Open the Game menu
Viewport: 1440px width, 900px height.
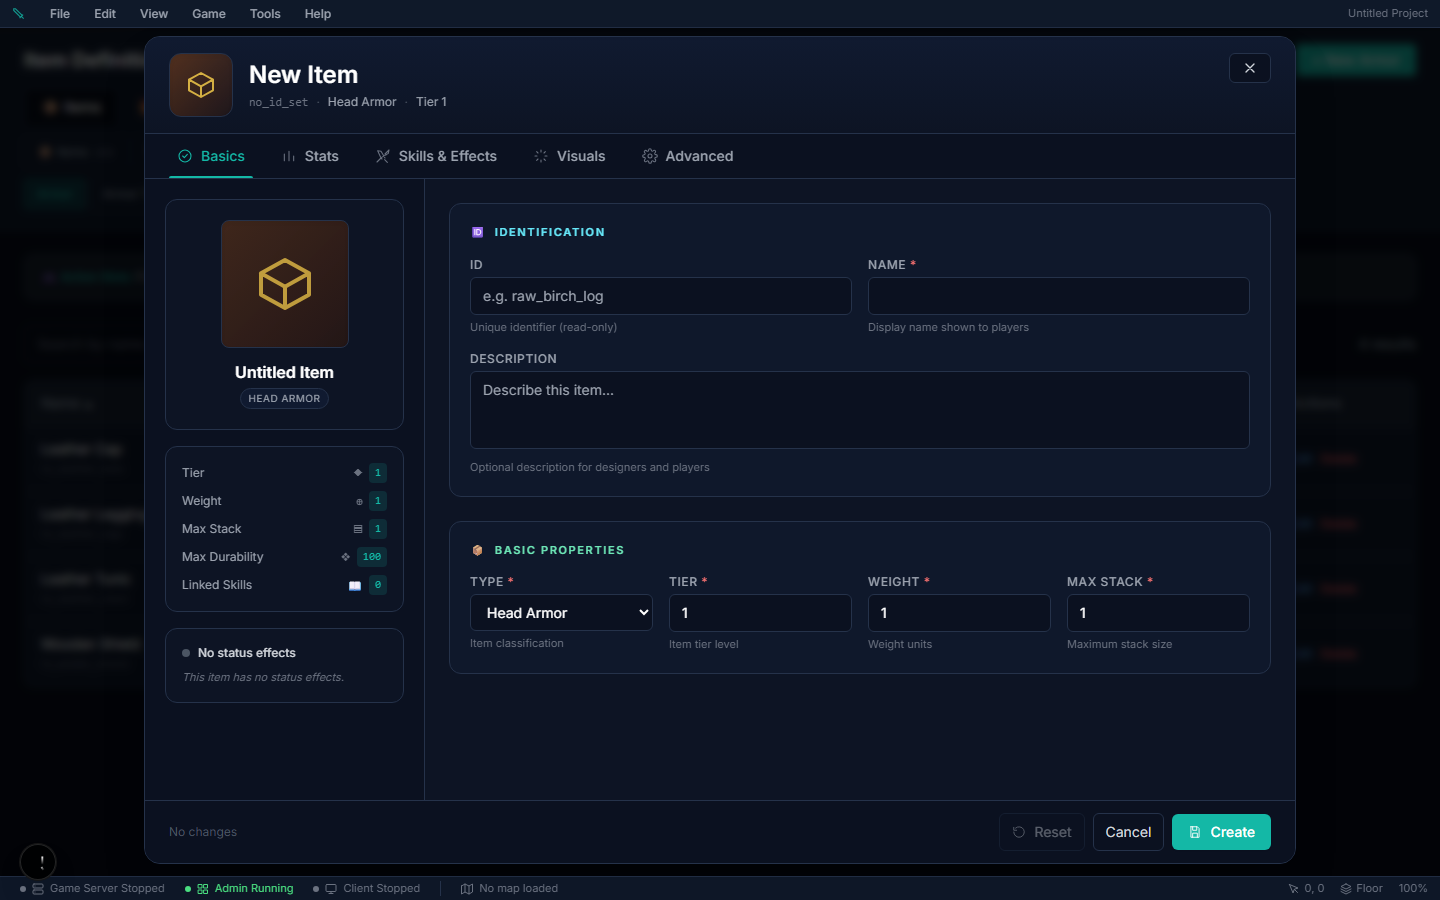[209, 14]
